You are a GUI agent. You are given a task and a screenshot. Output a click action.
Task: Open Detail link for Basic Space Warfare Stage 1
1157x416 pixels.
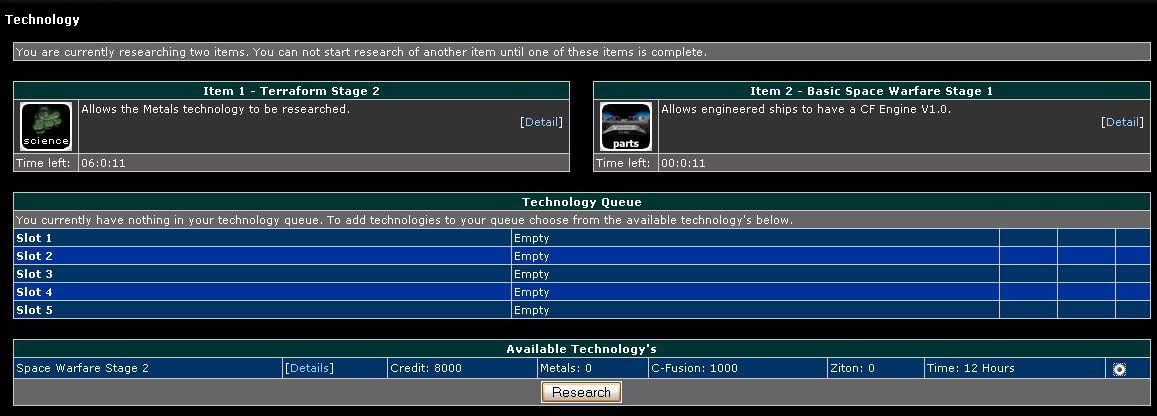pos(1121,122)
